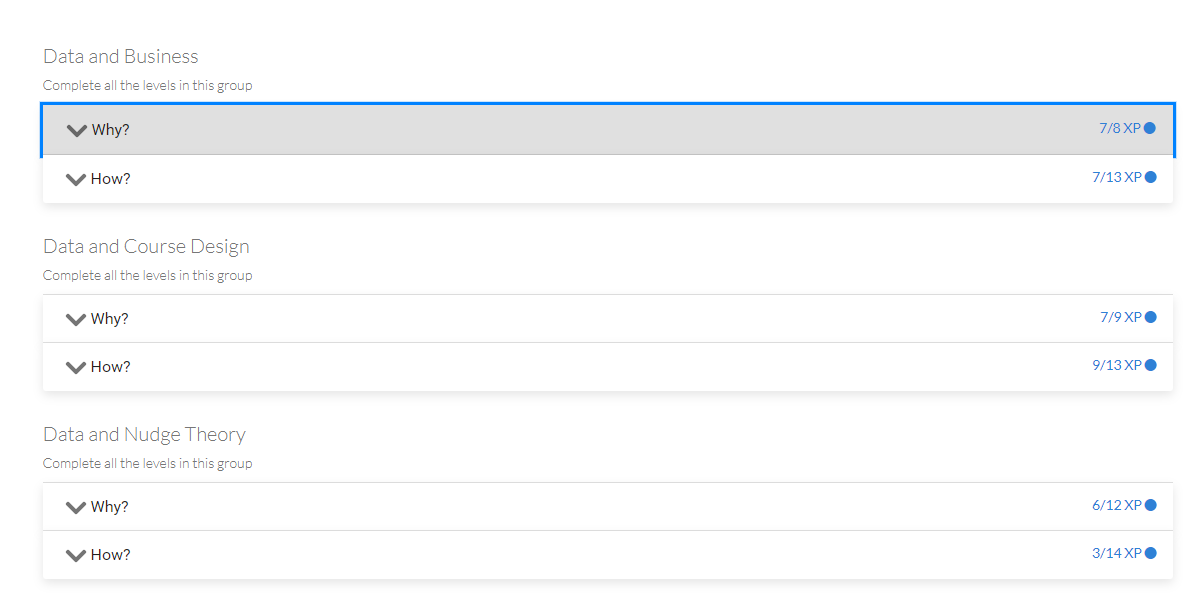The image size is (1204, 598).
Task: Click the blue status dot beside 7/8 XP
Action: tap(1150, 128)
